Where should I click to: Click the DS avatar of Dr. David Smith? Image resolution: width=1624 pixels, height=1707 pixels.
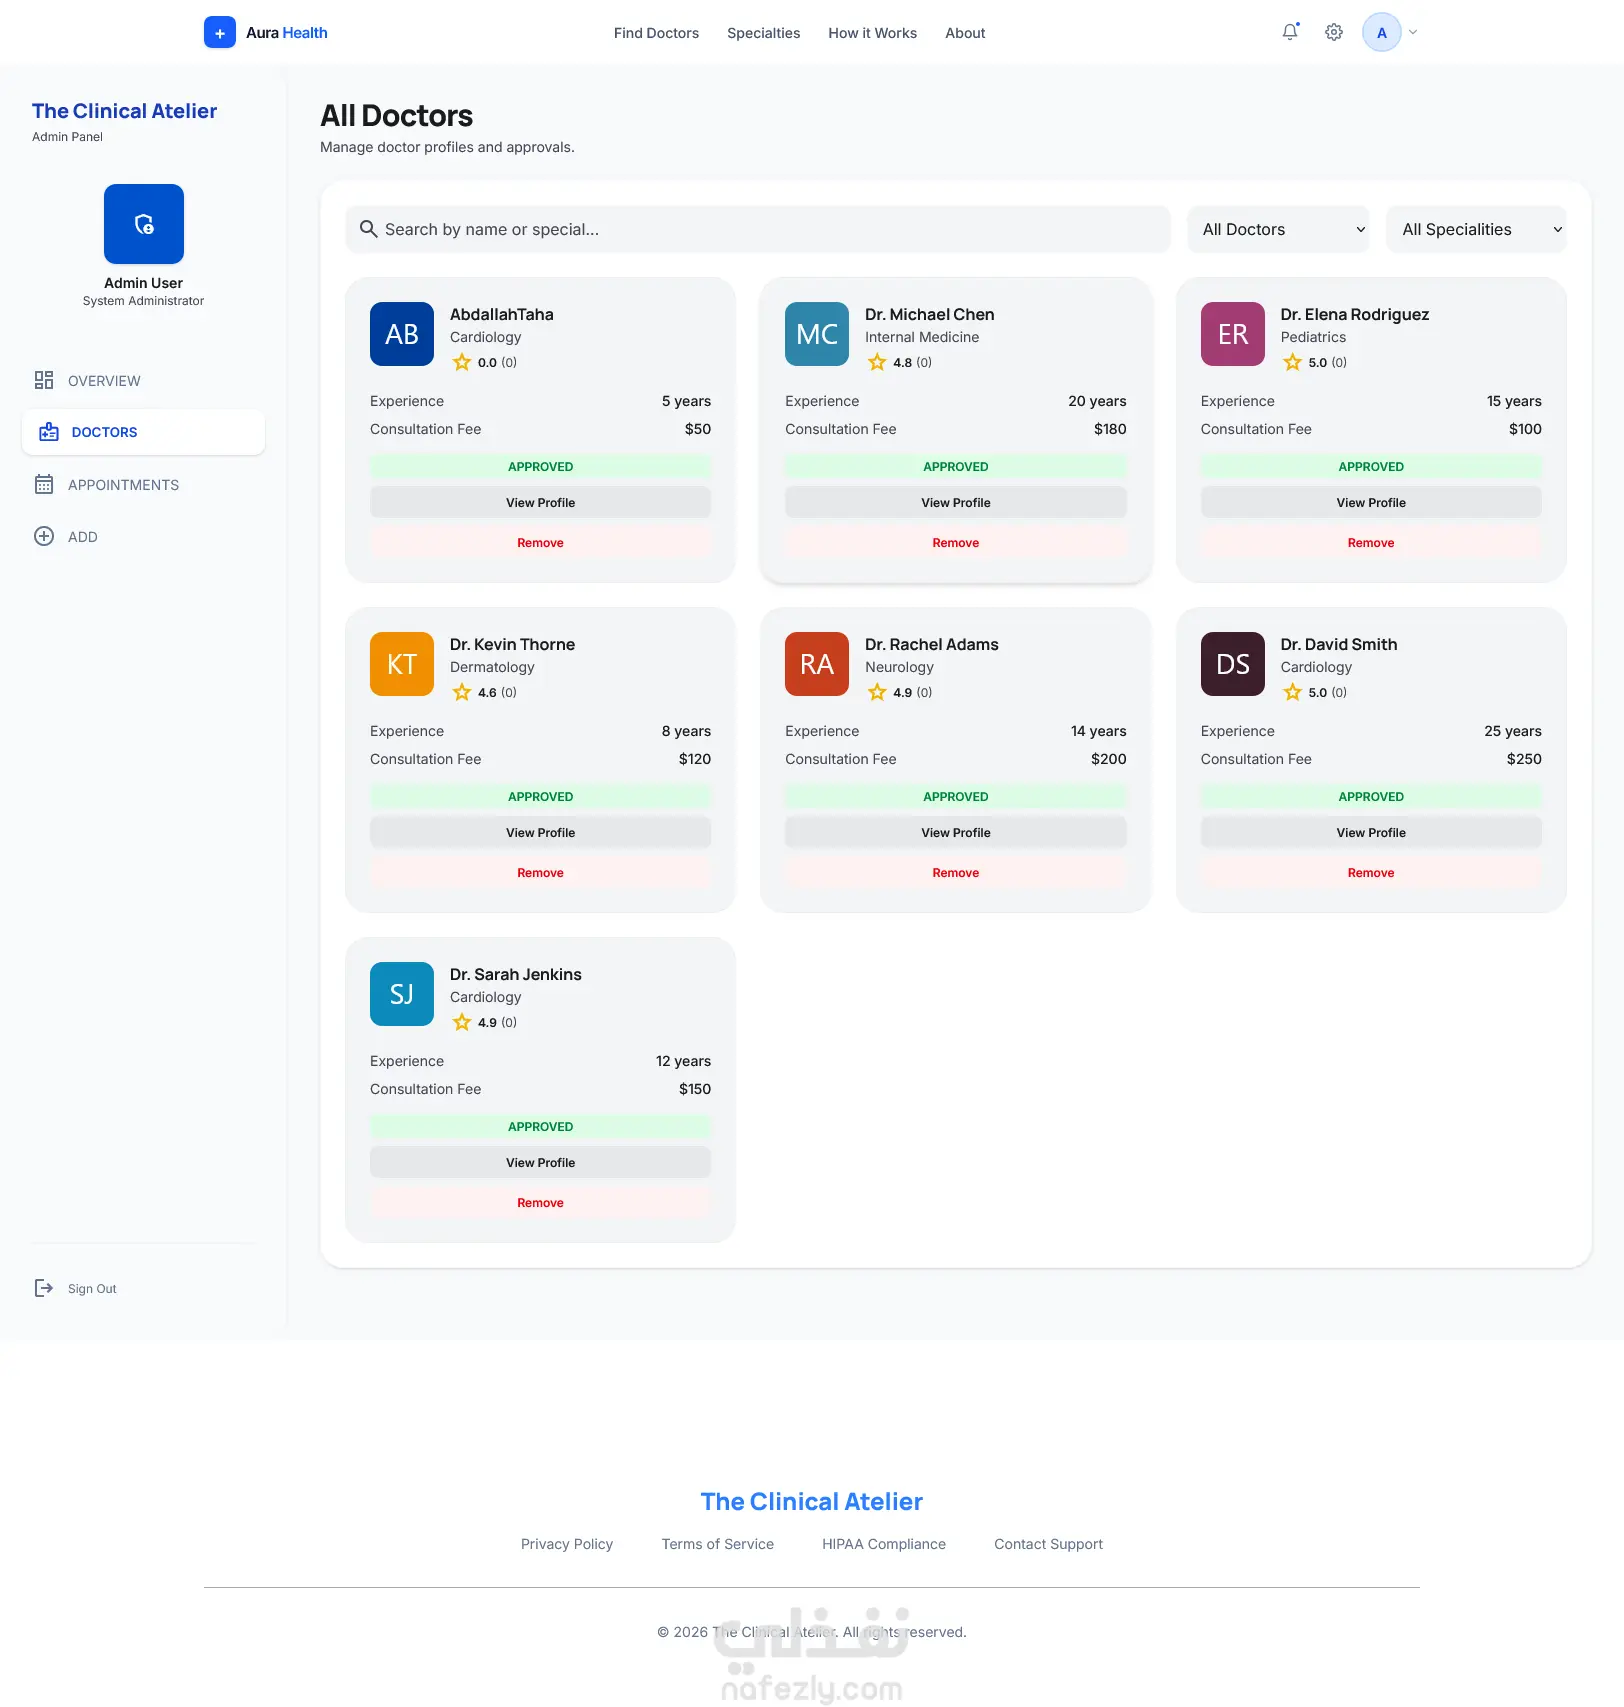tap(1233, 664)
